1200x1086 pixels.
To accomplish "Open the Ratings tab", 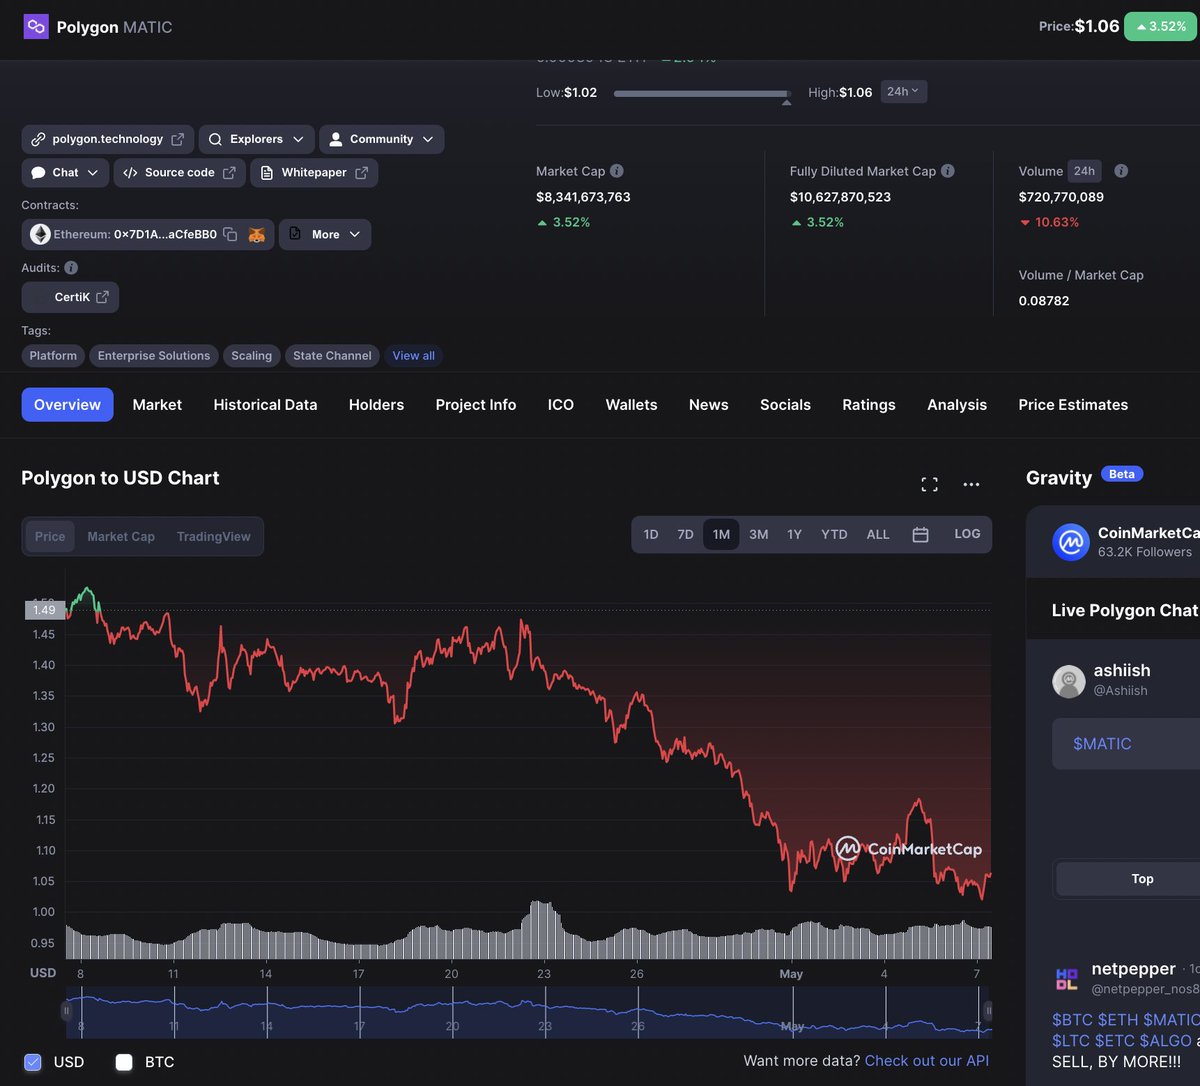I will [869, 405].
